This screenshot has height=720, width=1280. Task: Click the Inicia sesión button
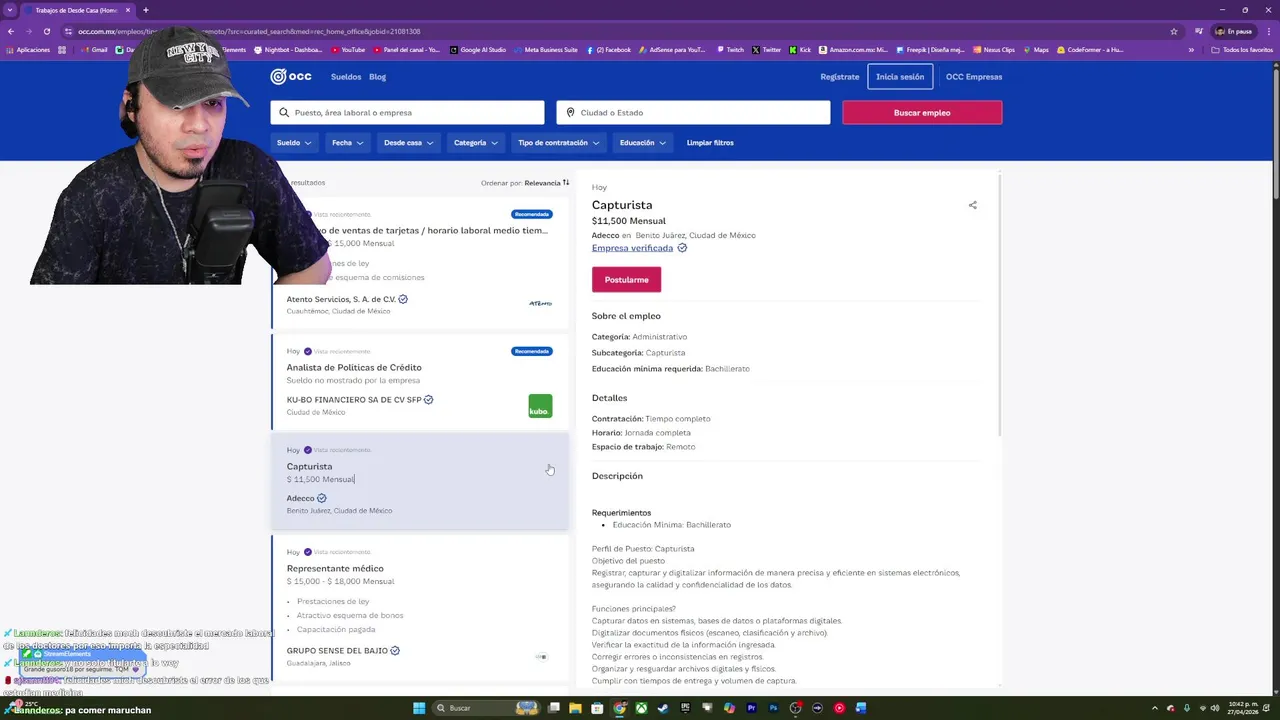900,77
